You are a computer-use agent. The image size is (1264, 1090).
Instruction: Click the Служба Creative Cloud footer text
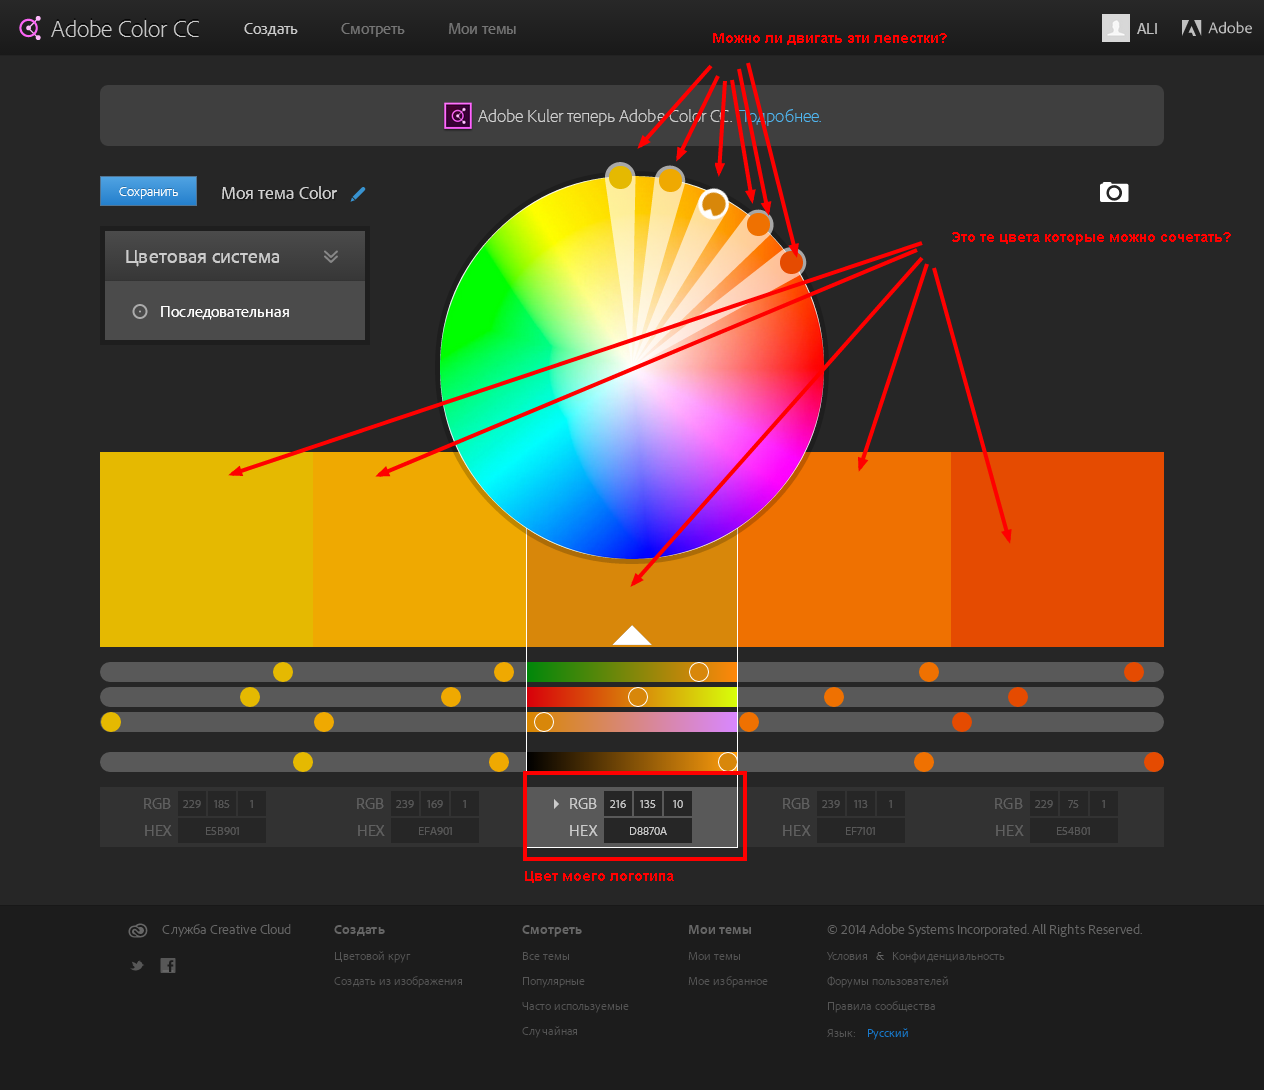coord(226,930)
